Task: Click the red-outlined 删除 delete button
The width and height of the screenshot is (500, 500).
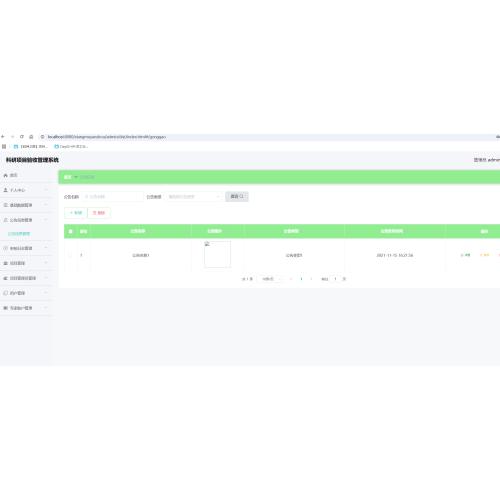Action: [99, 213]
